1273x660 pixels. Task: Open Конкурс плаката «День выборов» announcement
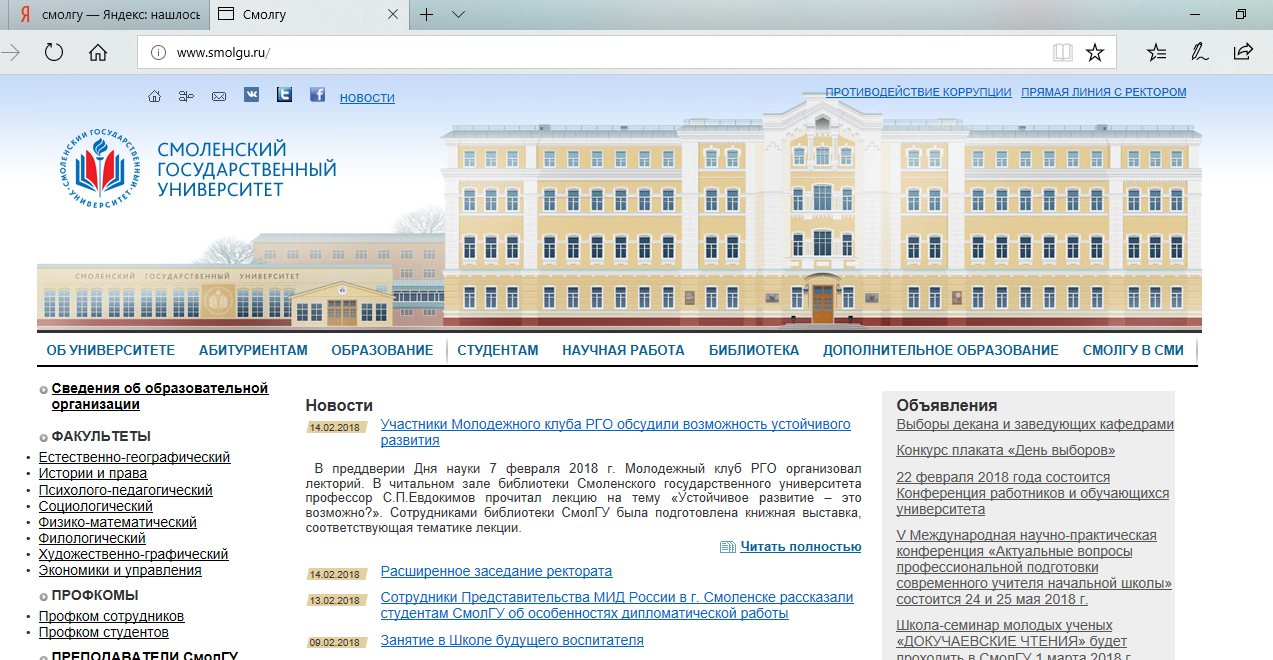1006,450
